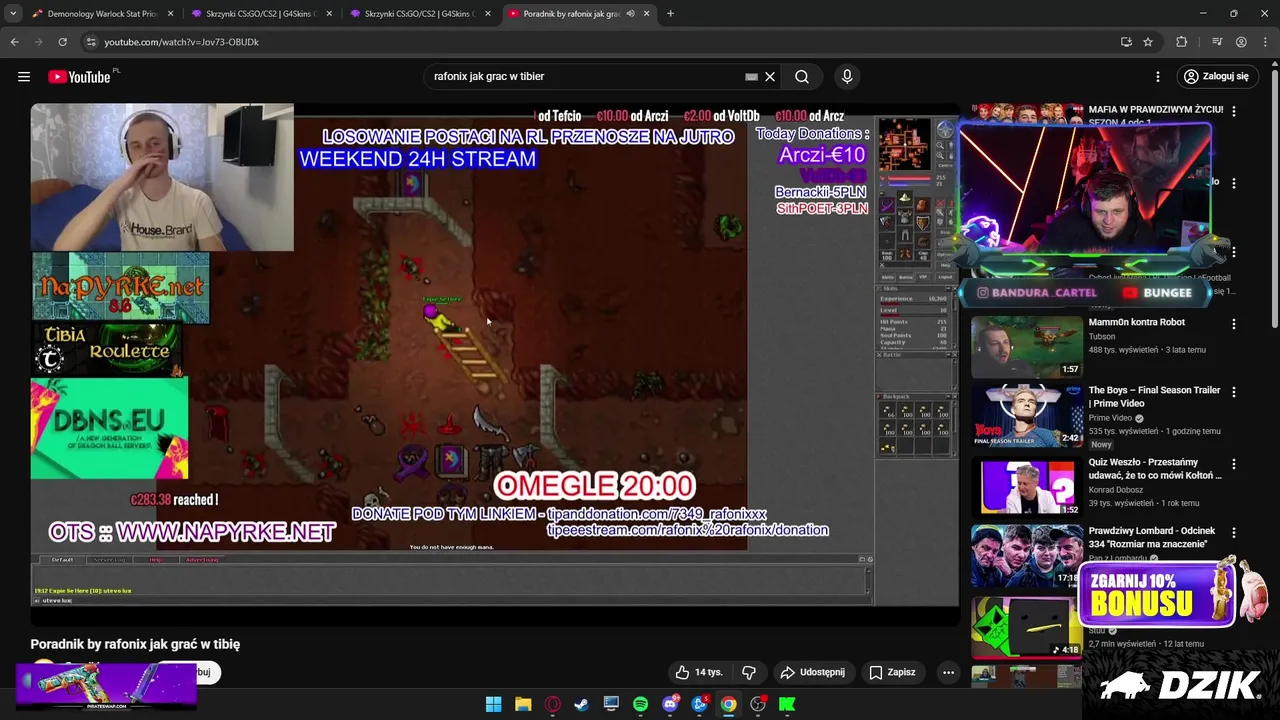Select the Poradnik by rafonix tab

tap(578, 14)
